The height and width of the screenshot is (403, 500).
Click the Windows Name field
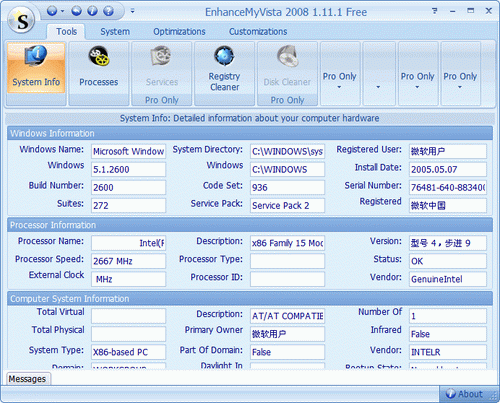[x=128, y=151]
